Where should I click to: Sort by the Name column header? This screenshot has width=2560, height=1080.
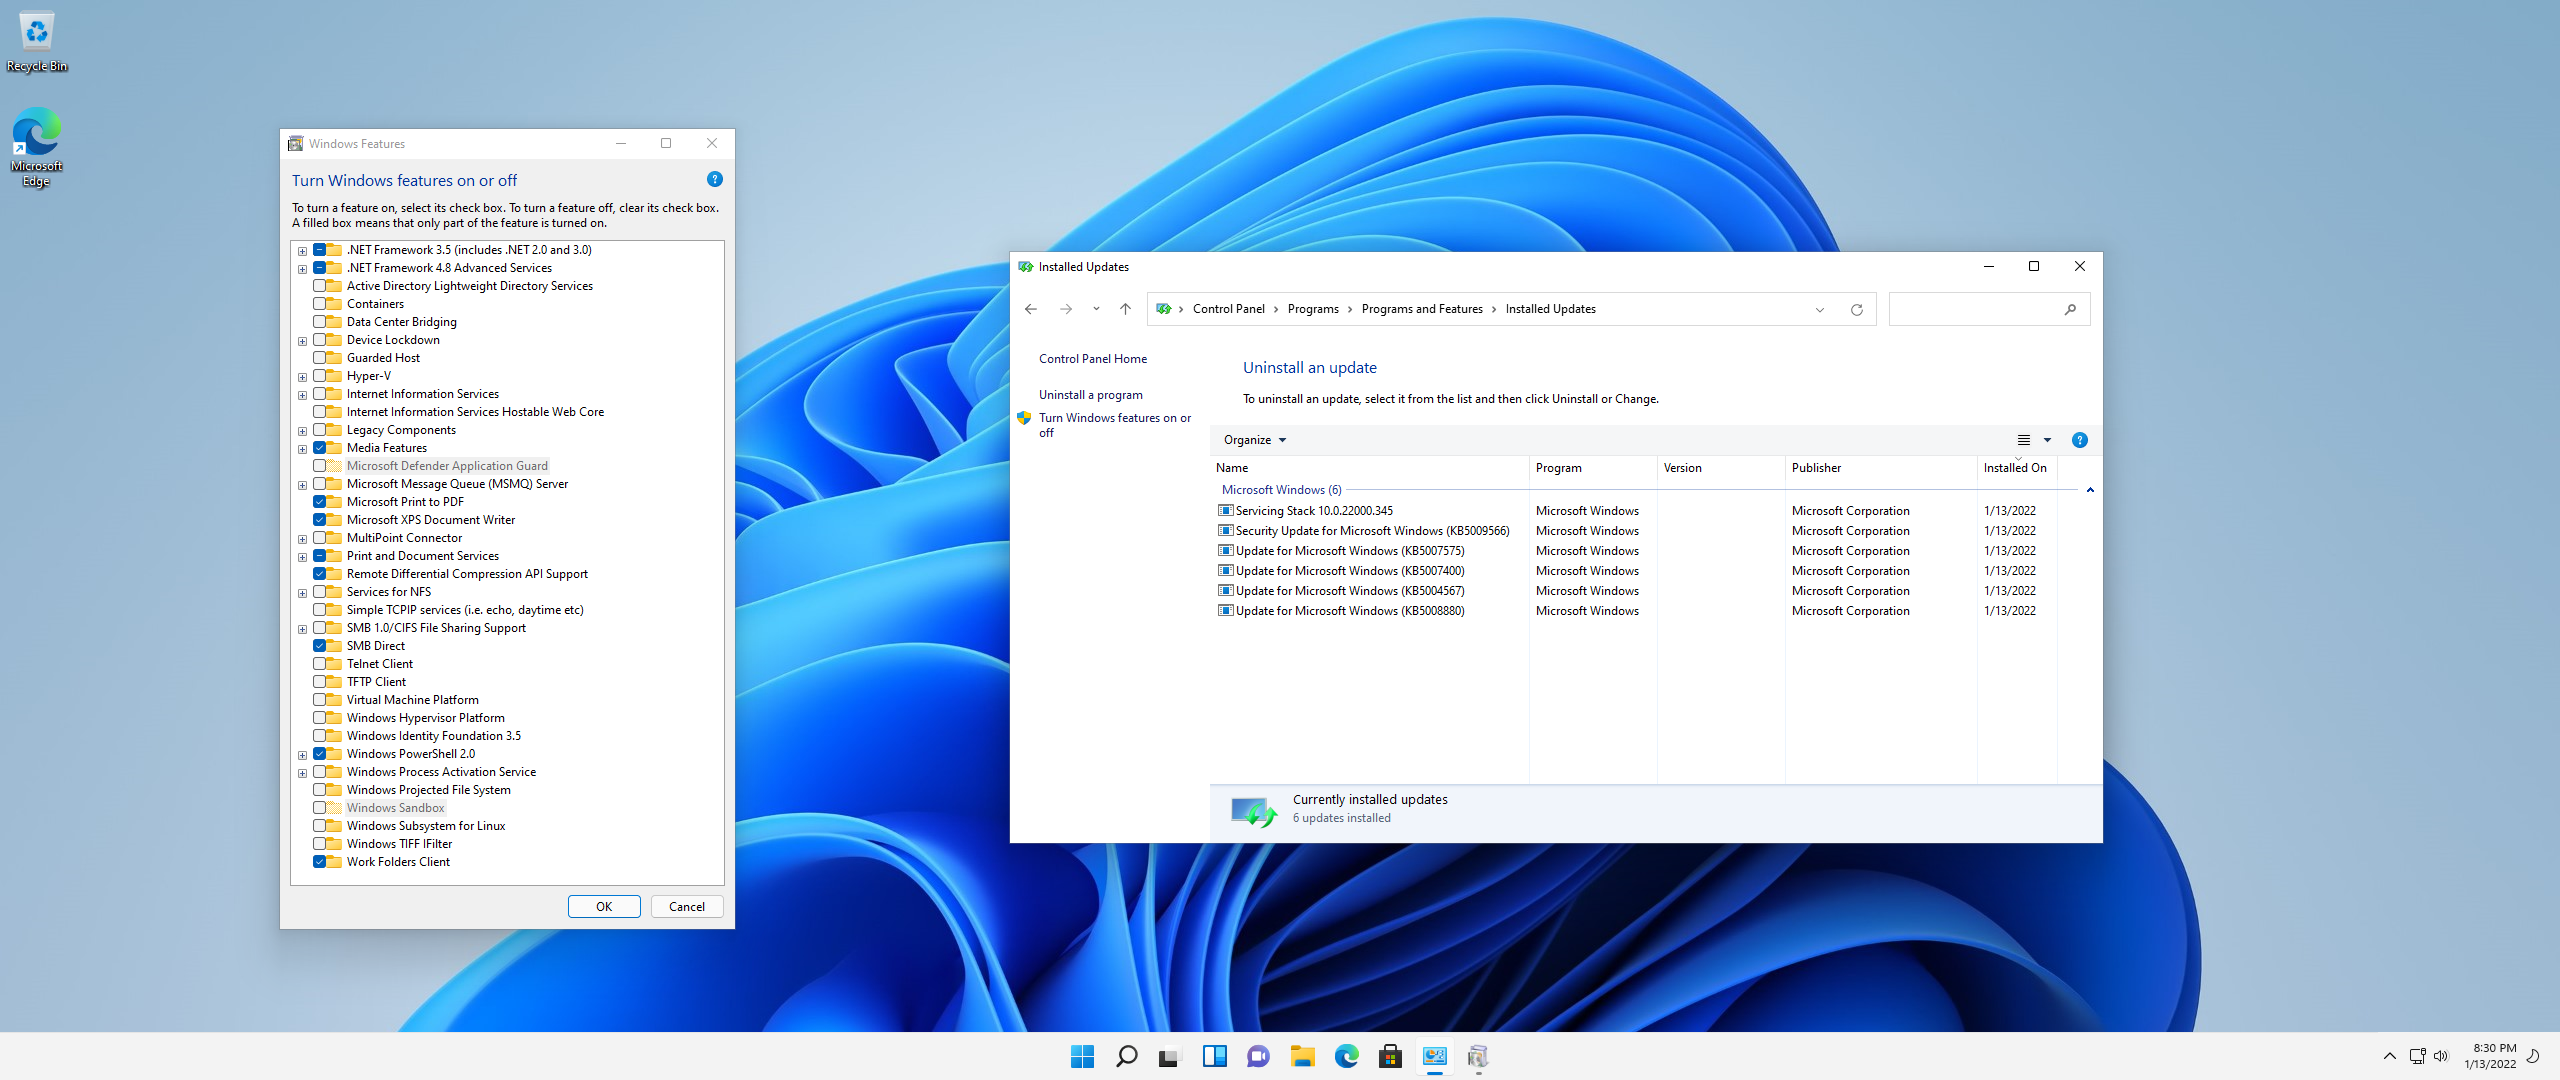point(1369,468)
